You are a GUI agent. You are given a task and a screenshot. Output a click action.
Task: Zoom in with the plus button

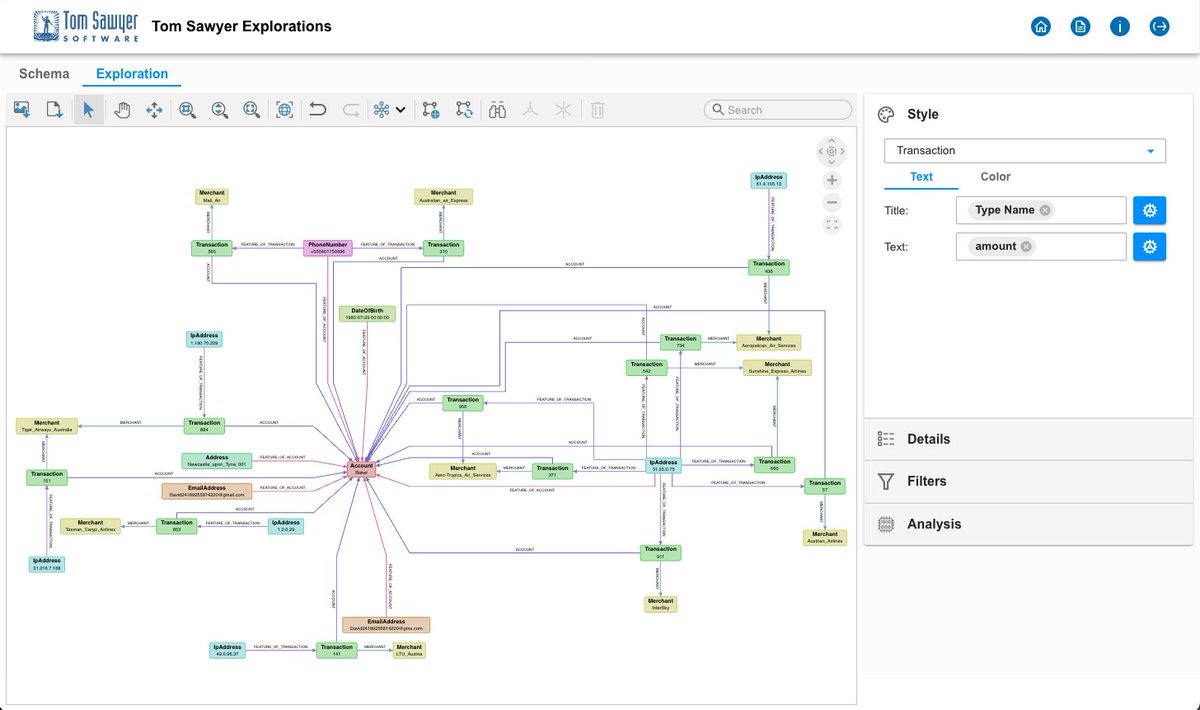(832, 180)
